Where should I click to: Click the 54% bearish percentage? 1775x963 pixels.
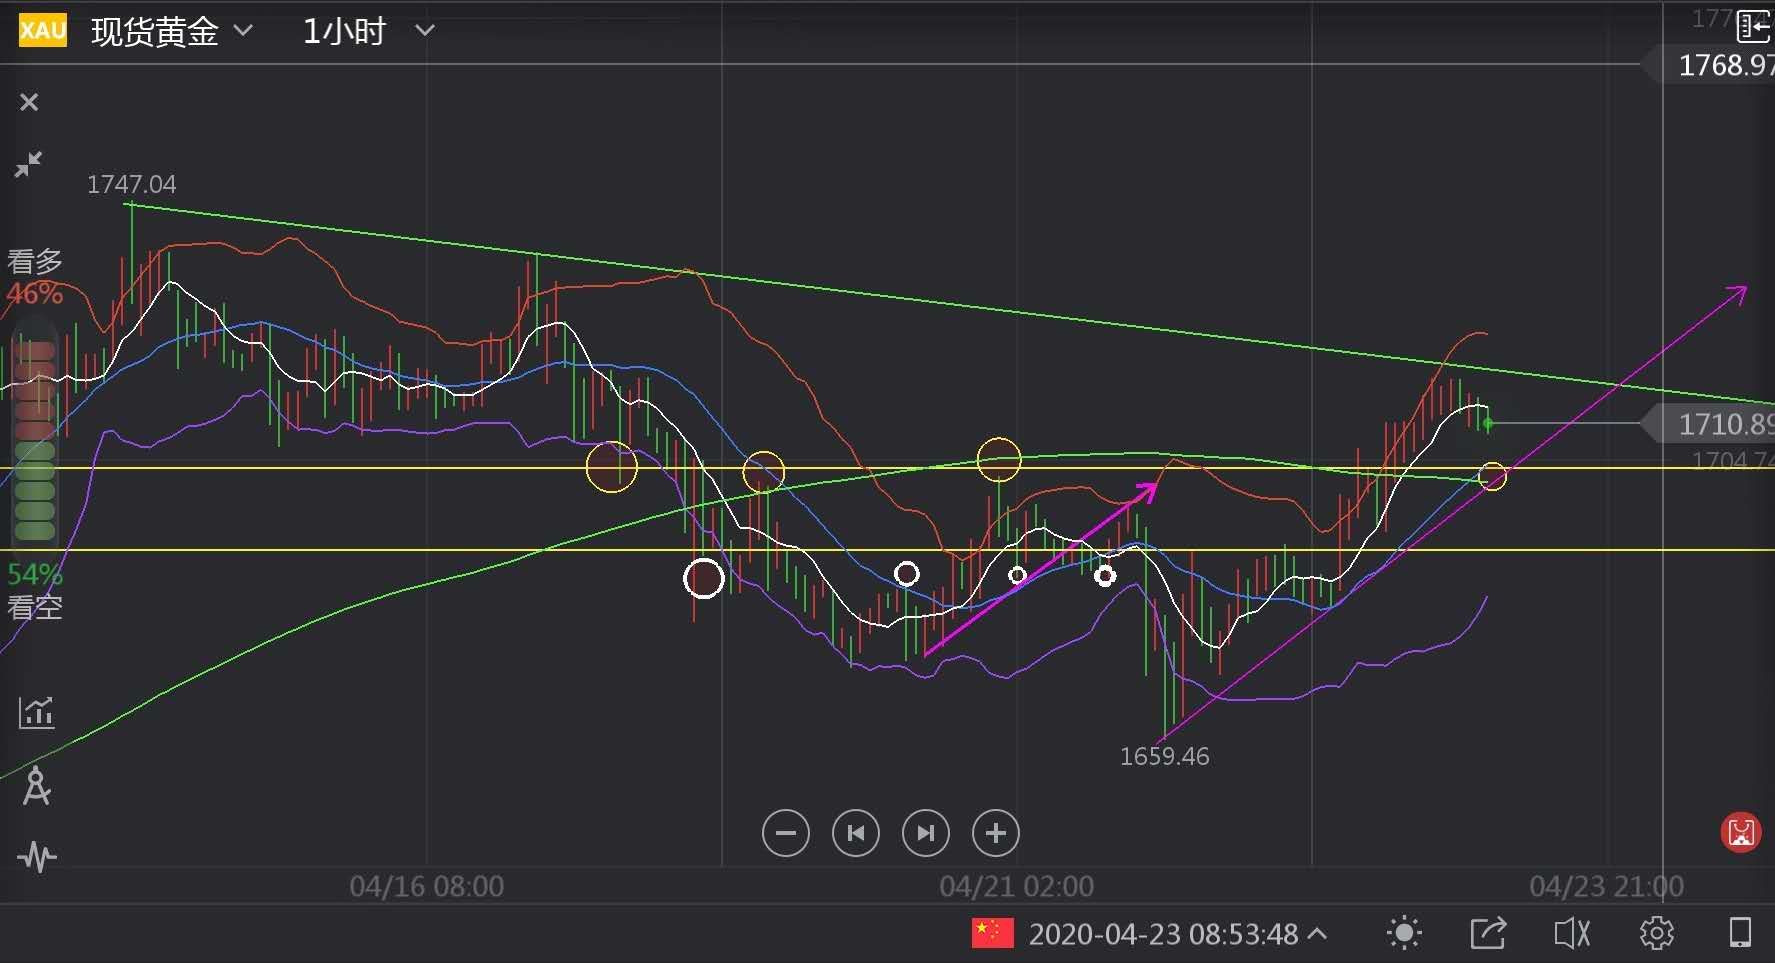[34, 575]
